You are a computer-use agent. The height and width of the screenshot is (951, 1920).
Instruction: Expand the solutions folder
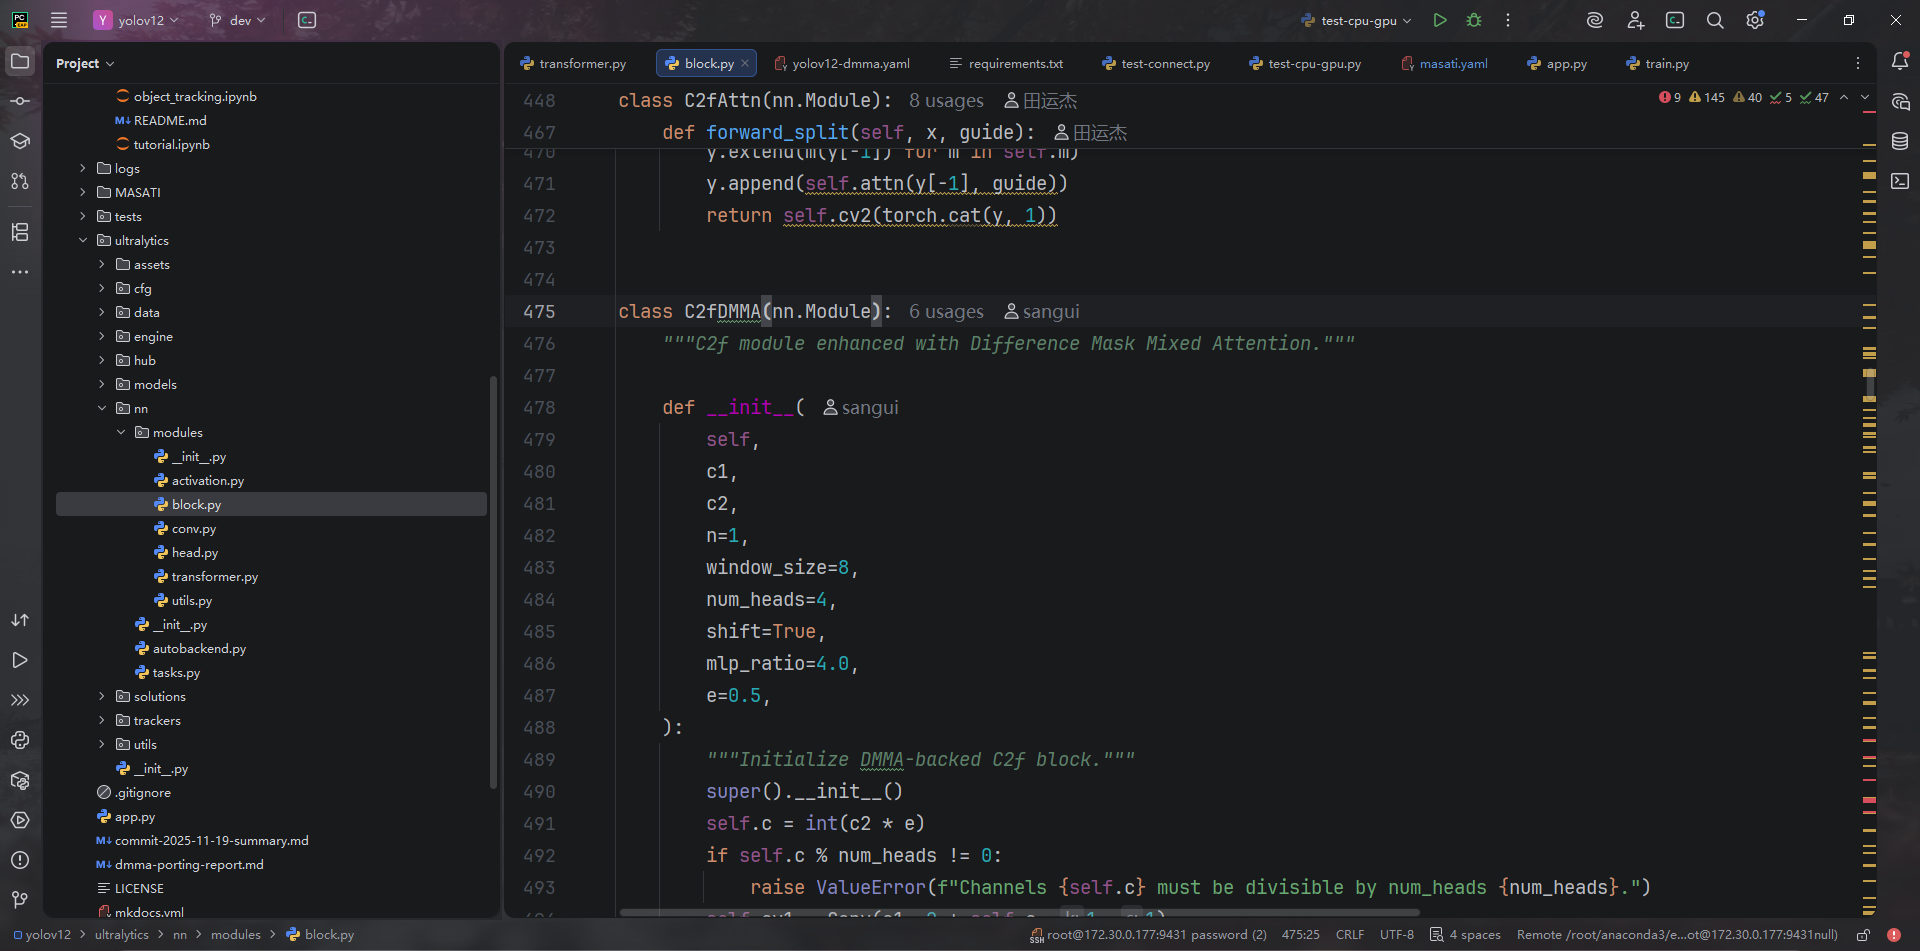click(102, 697)
